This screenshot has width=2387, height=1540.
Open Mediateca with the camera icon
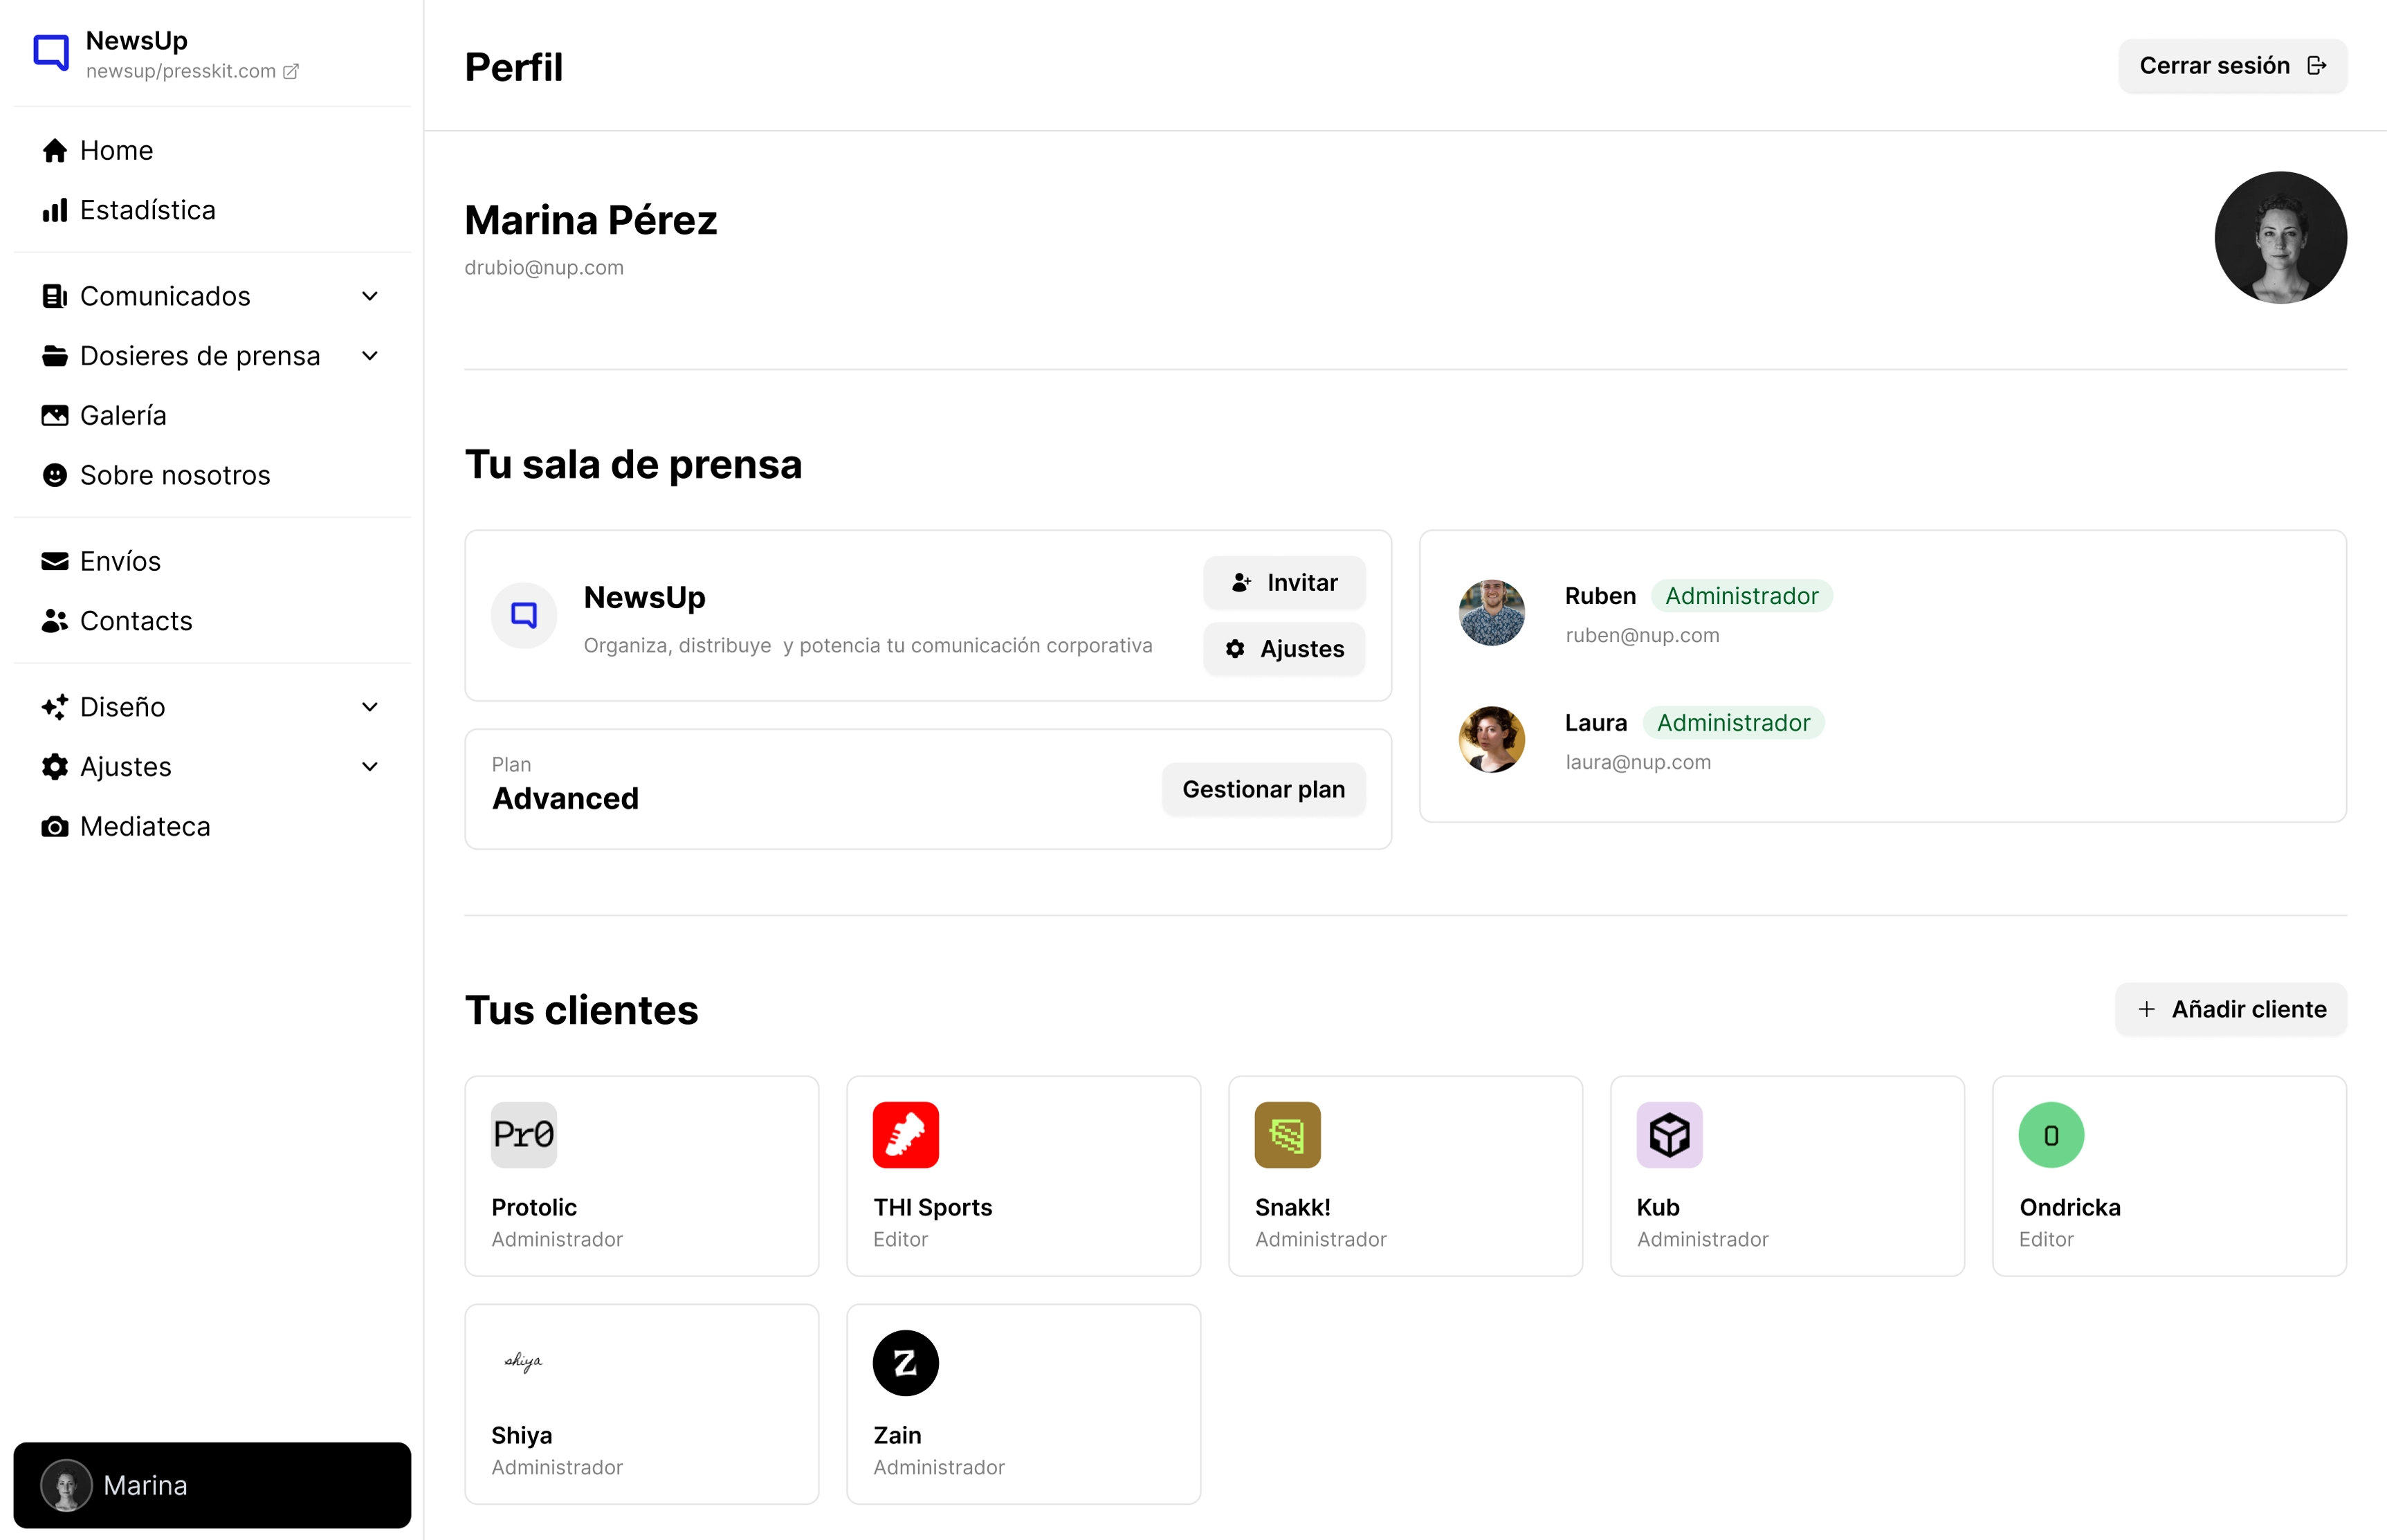(55, 826)
